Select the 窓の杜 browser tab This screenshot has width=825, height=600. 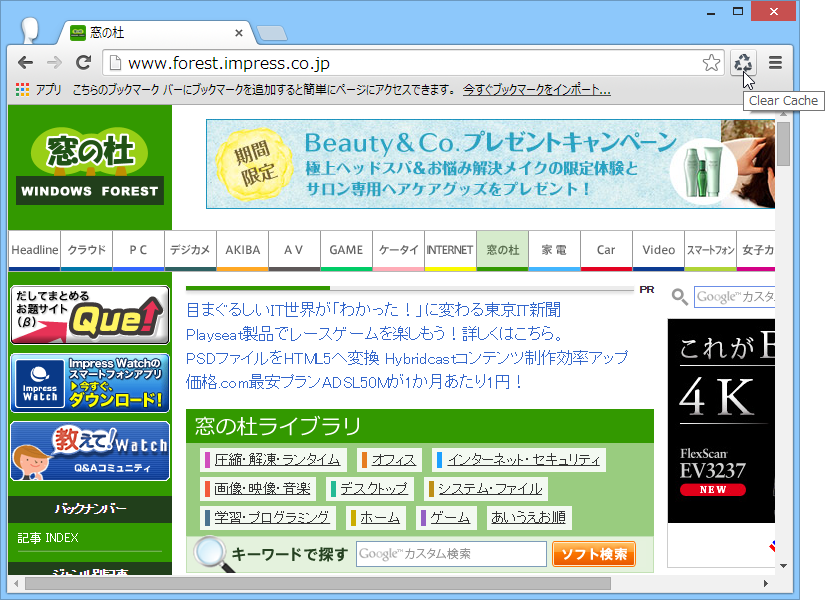coord(110,31)
